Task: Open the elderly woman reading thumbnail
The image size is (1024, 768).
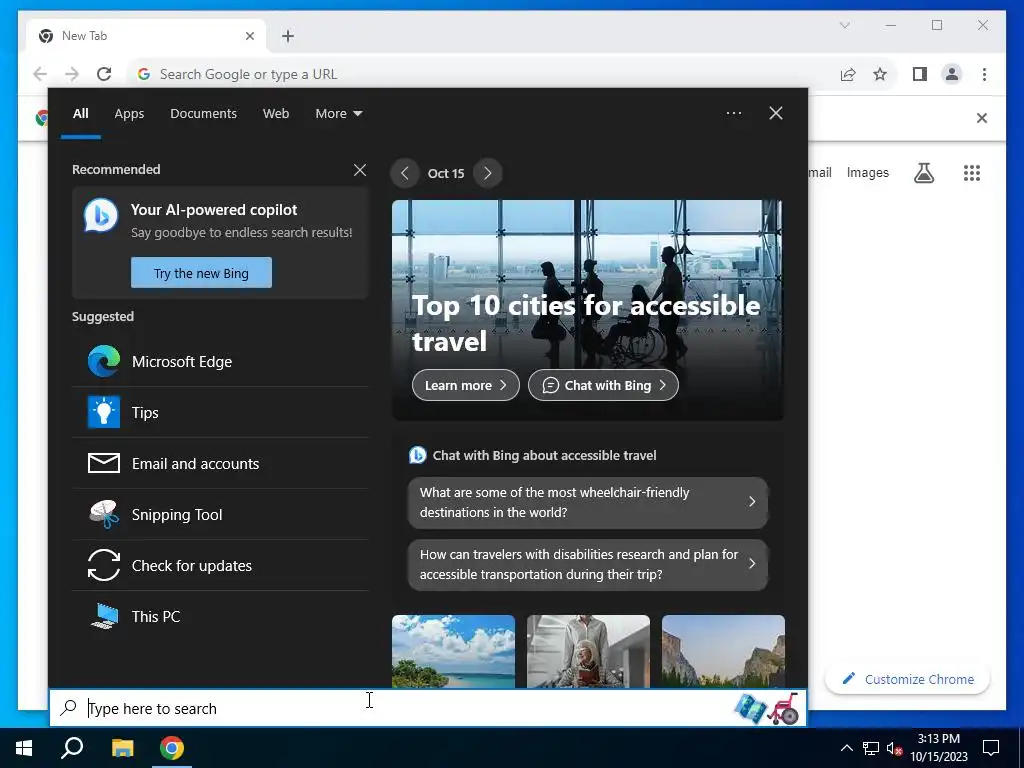Action: pyautogui.click(x=588, y=651)
